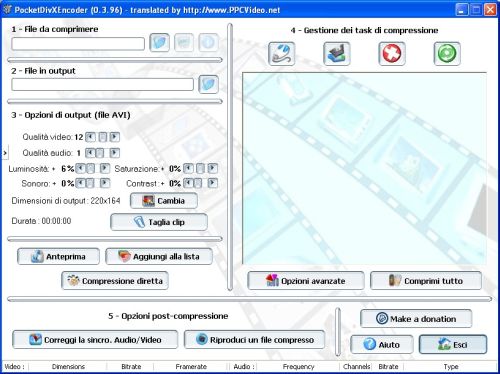The height and width of the screenshot is (374, 500).
Task: Decrease Luminosità percentage
Action: click(x=80, y=169)
